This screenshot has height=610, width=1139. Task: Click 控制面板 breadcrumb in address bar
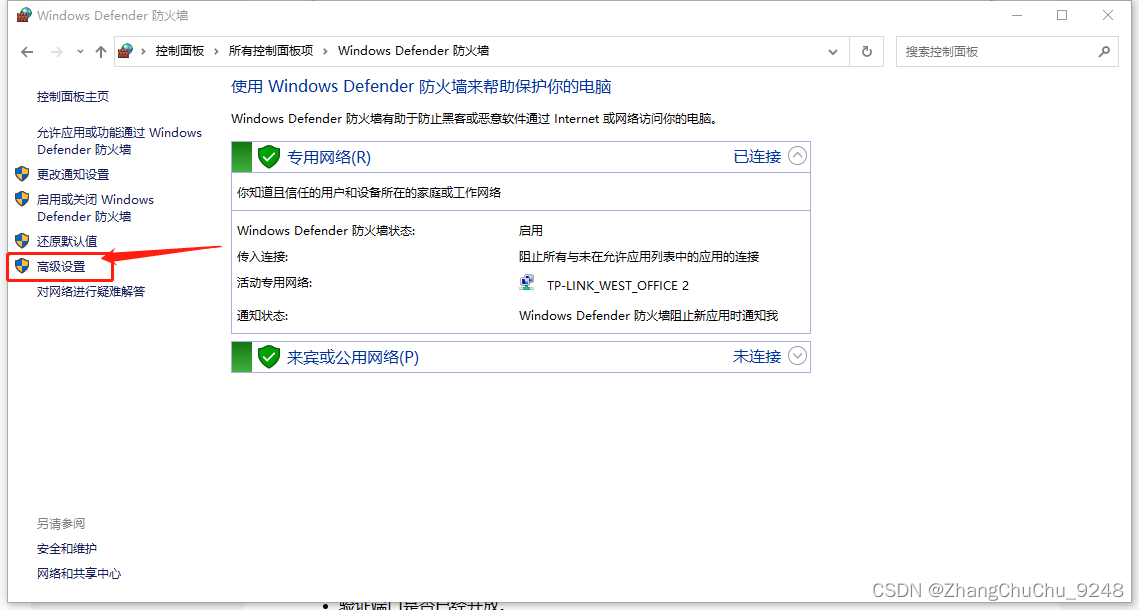coord(179,51)
